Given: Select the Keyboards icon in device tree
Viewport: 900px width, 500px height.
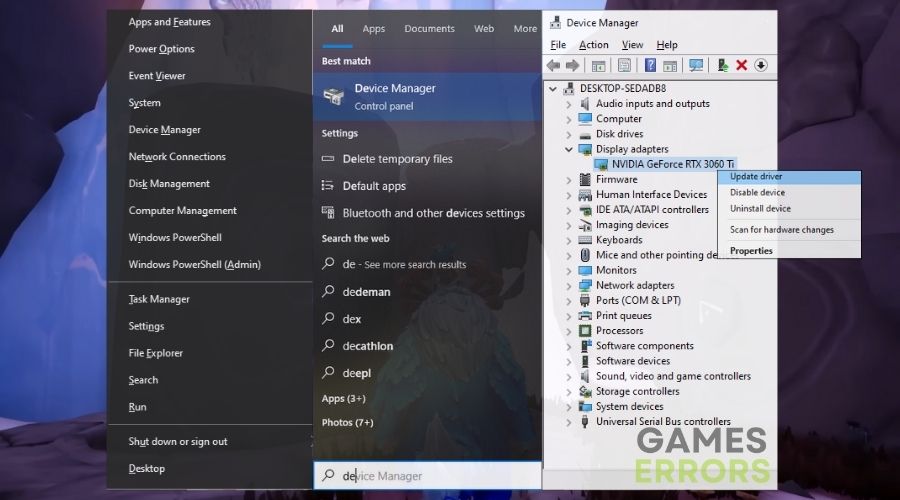Looking at the screenshot, I should pyautogui.click(x=585, y=240).
